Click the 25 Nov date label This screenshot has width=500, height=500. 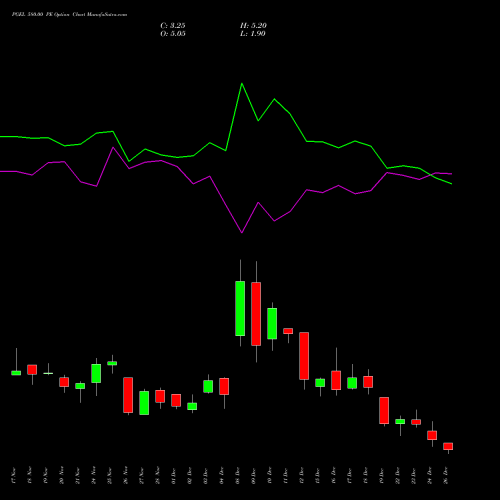click(x=109, y=476)
